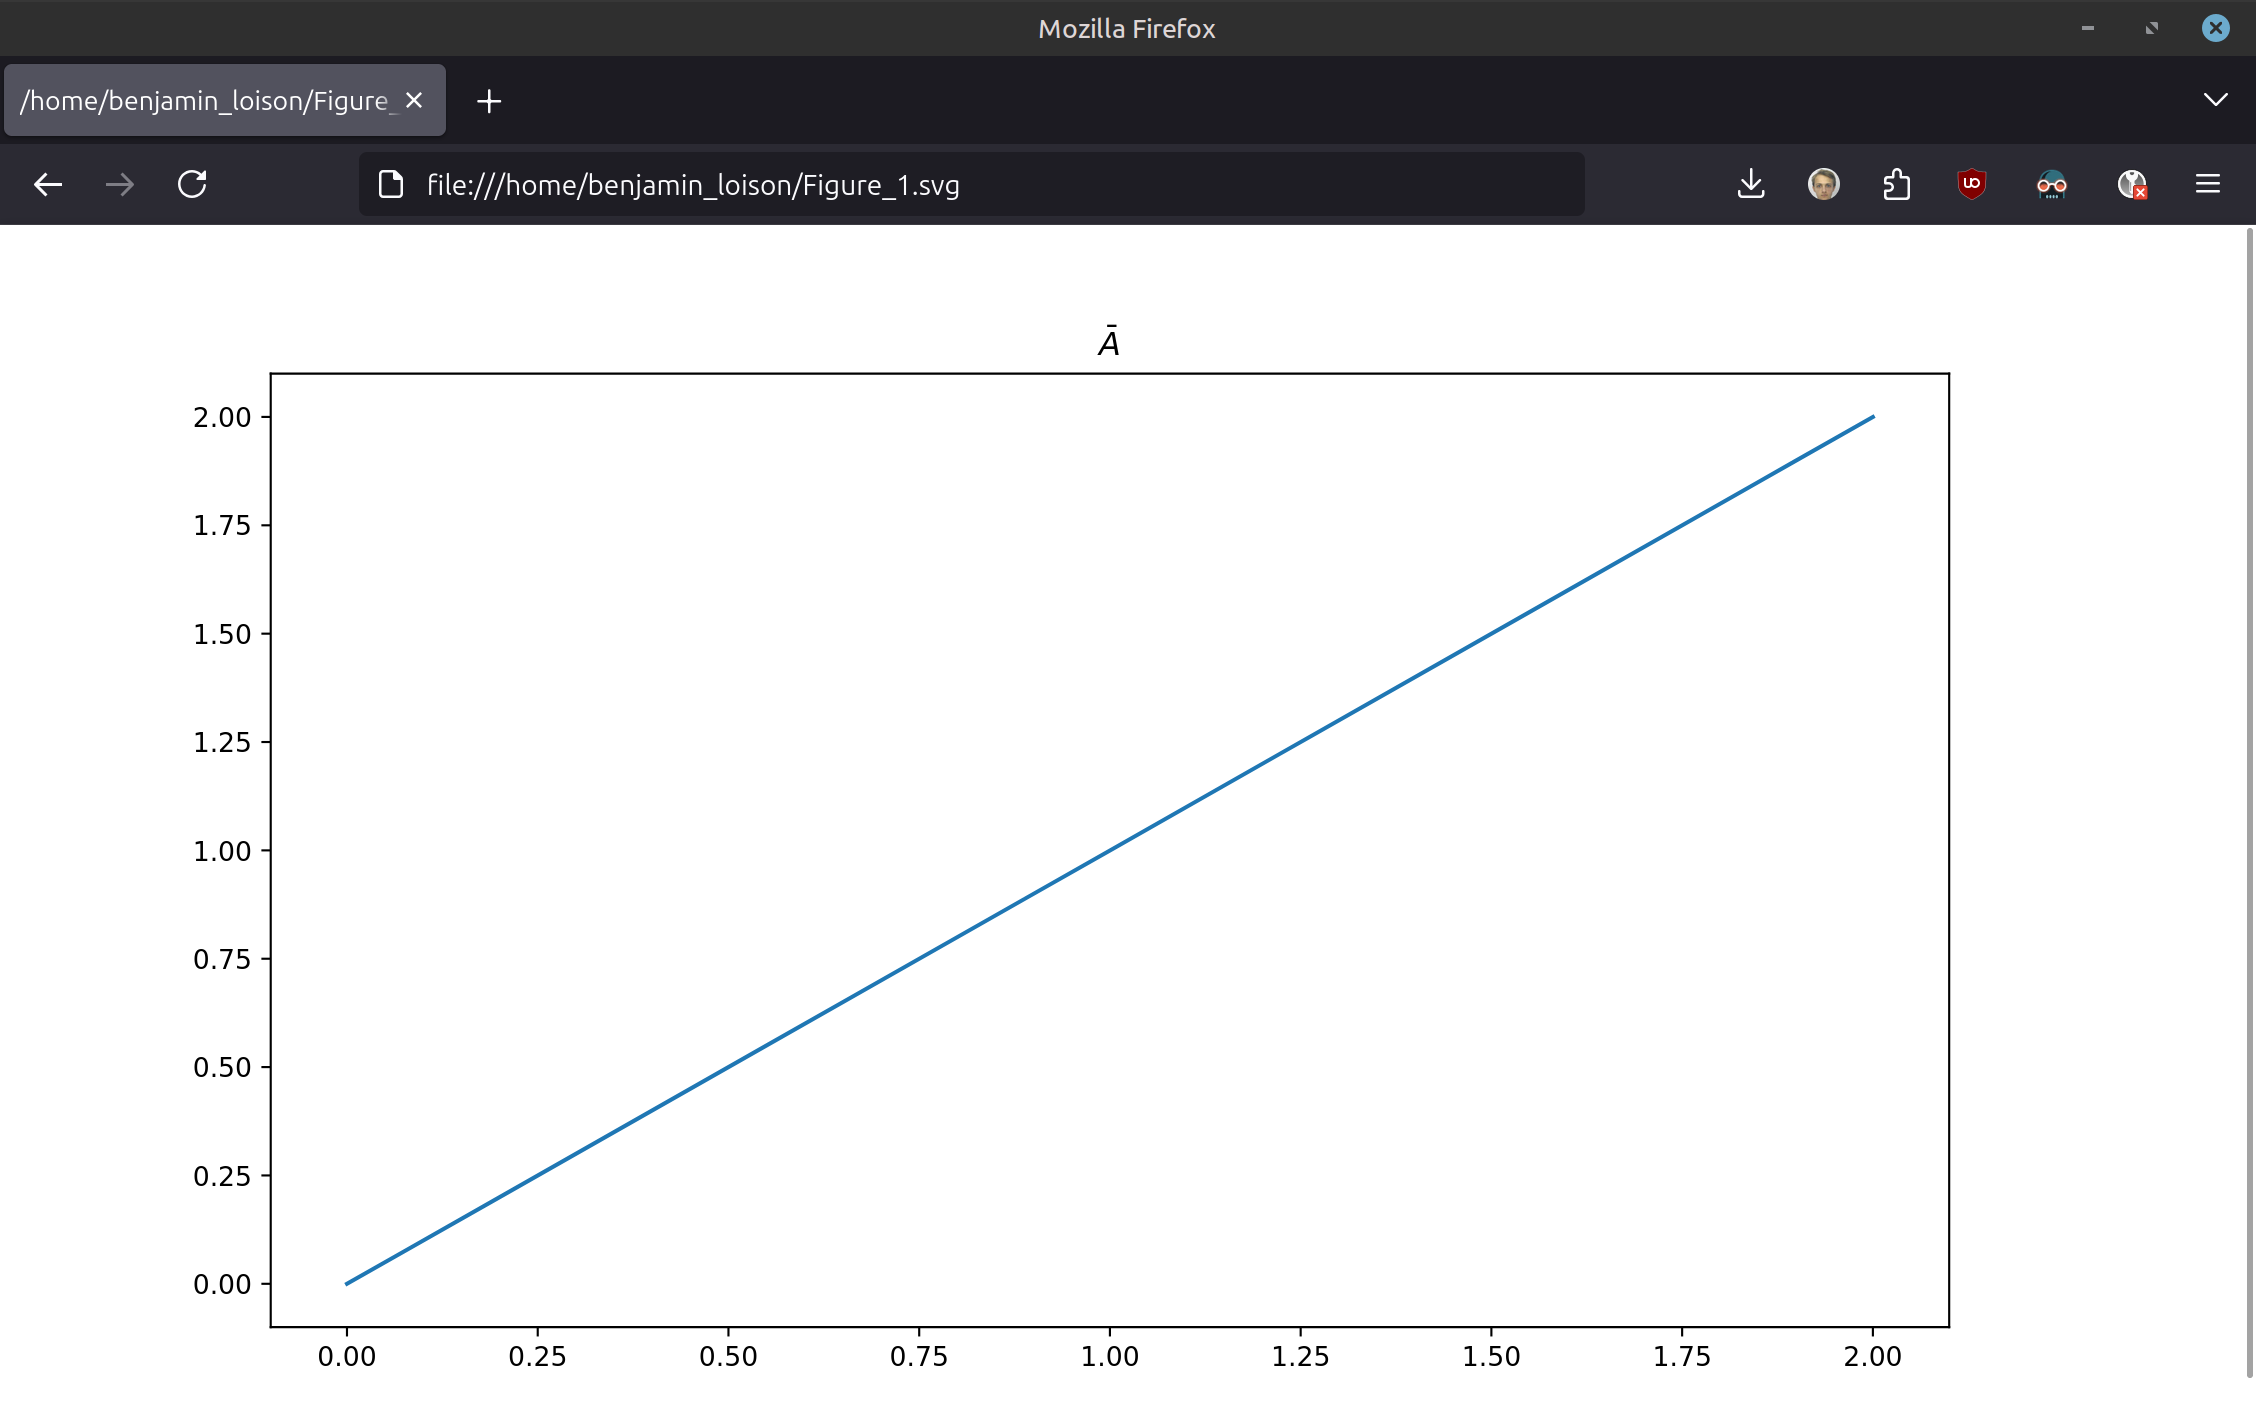This screenshot has height=1424, width=2256.
Task: Click the page document icon in the URL bar
Action: coord(391,184)
